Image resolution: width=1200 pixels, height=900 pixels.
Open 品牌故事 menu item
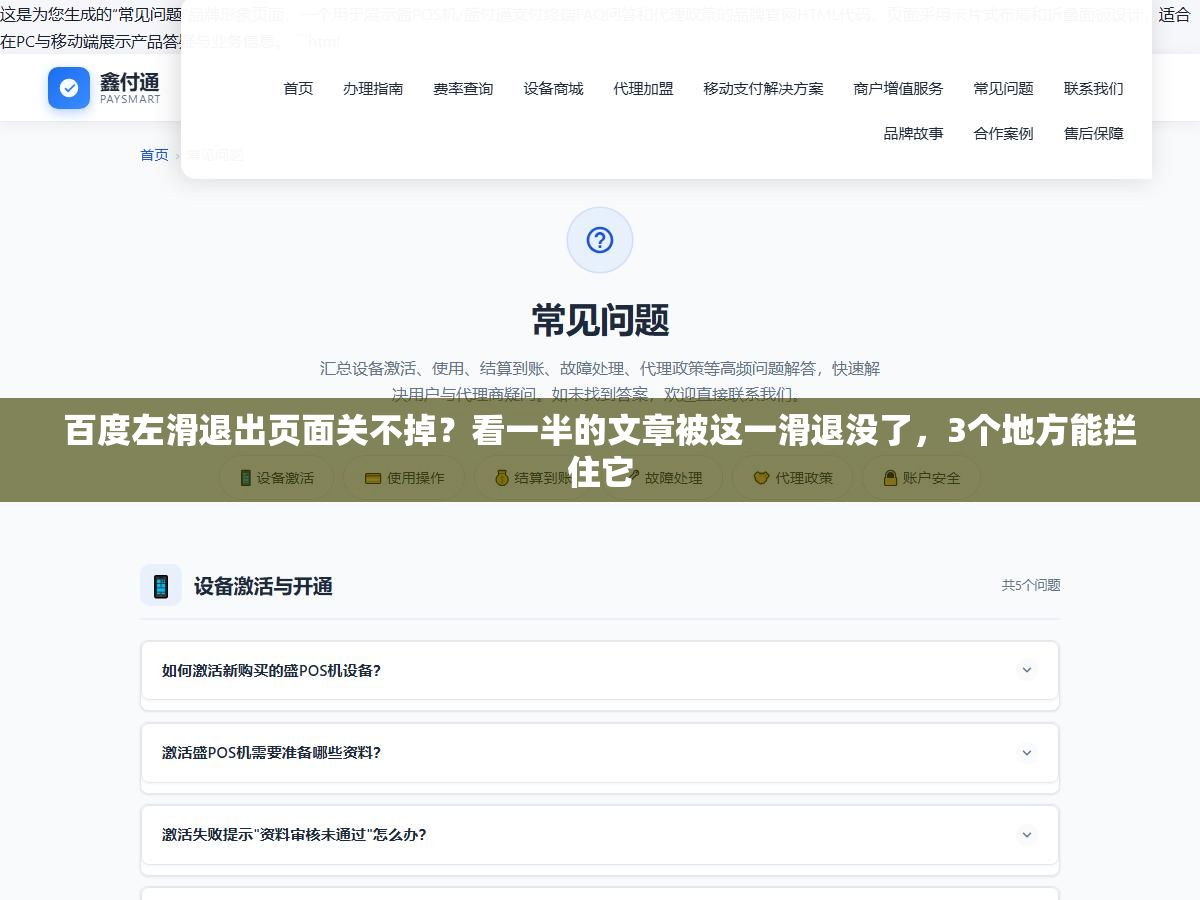[x=913, y=133]
